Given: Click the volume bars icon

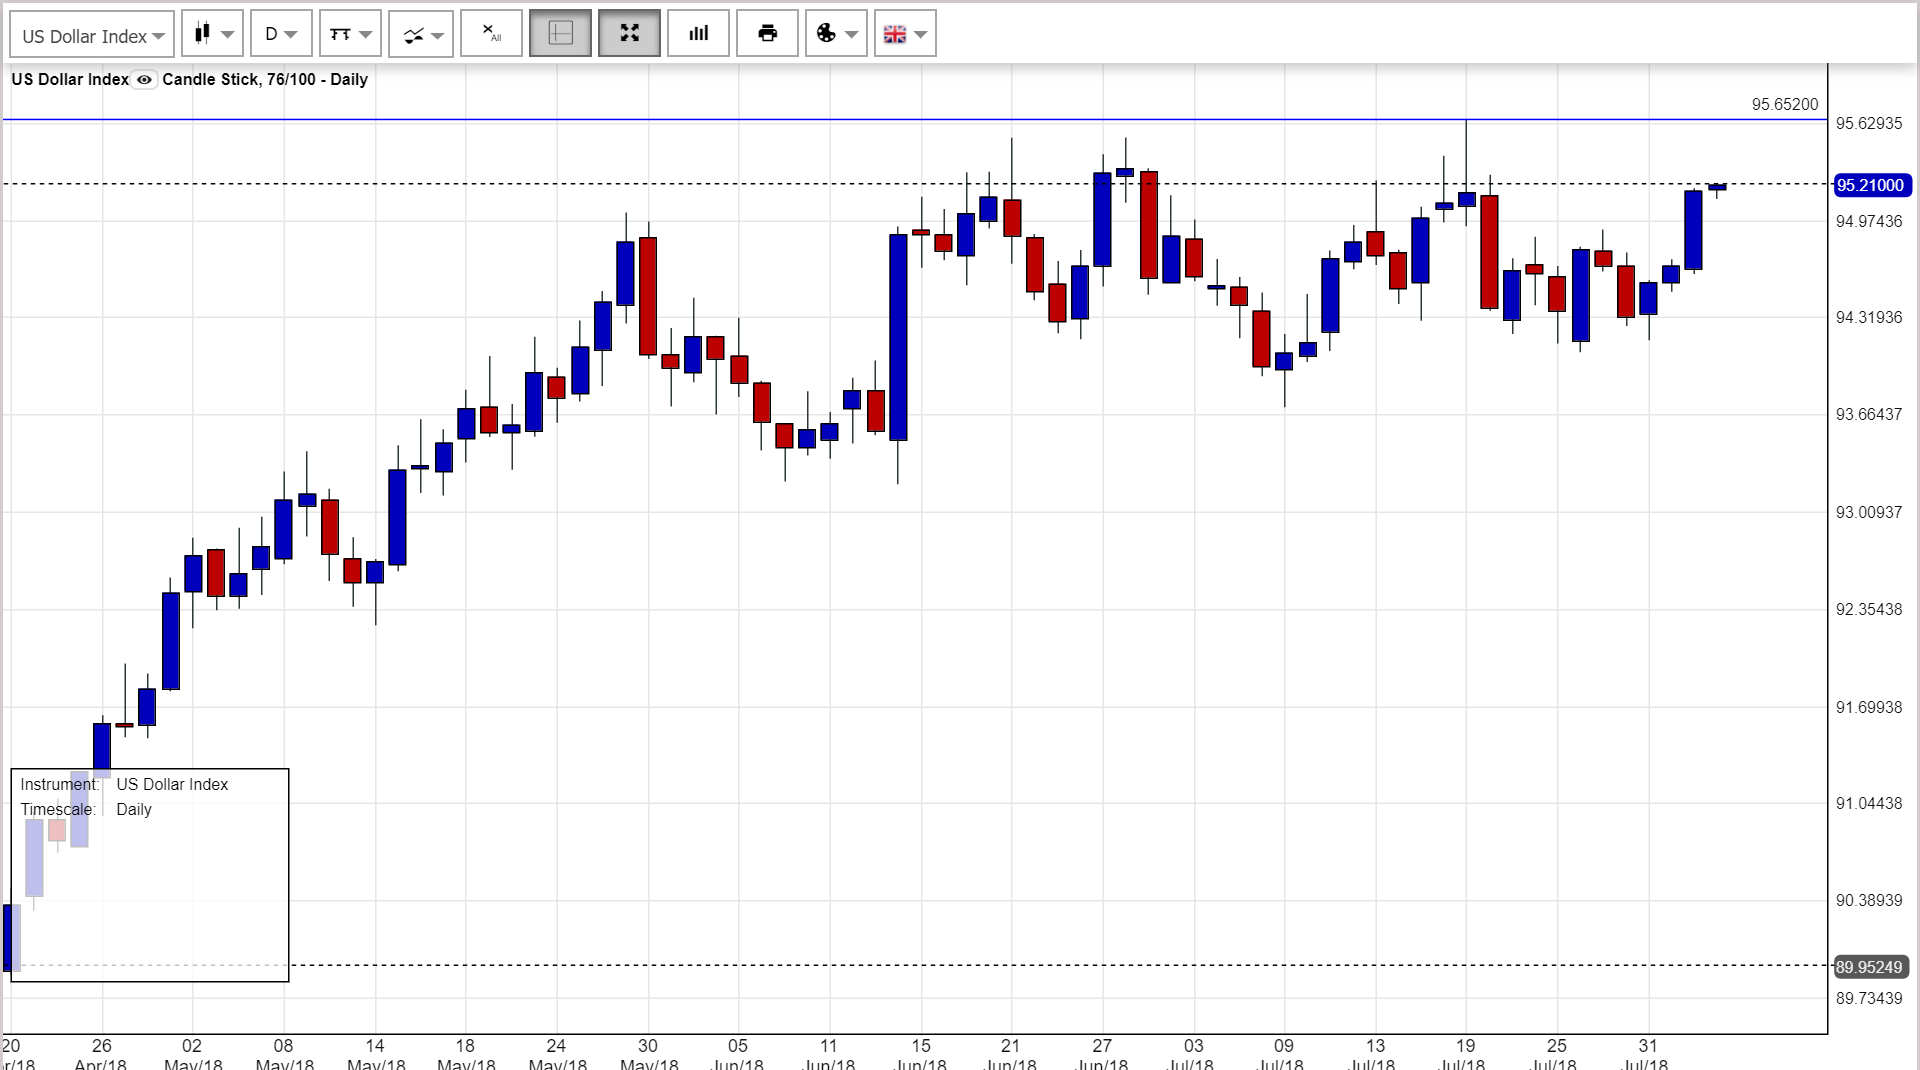Looking at the screenshot, I should point(698,34).
